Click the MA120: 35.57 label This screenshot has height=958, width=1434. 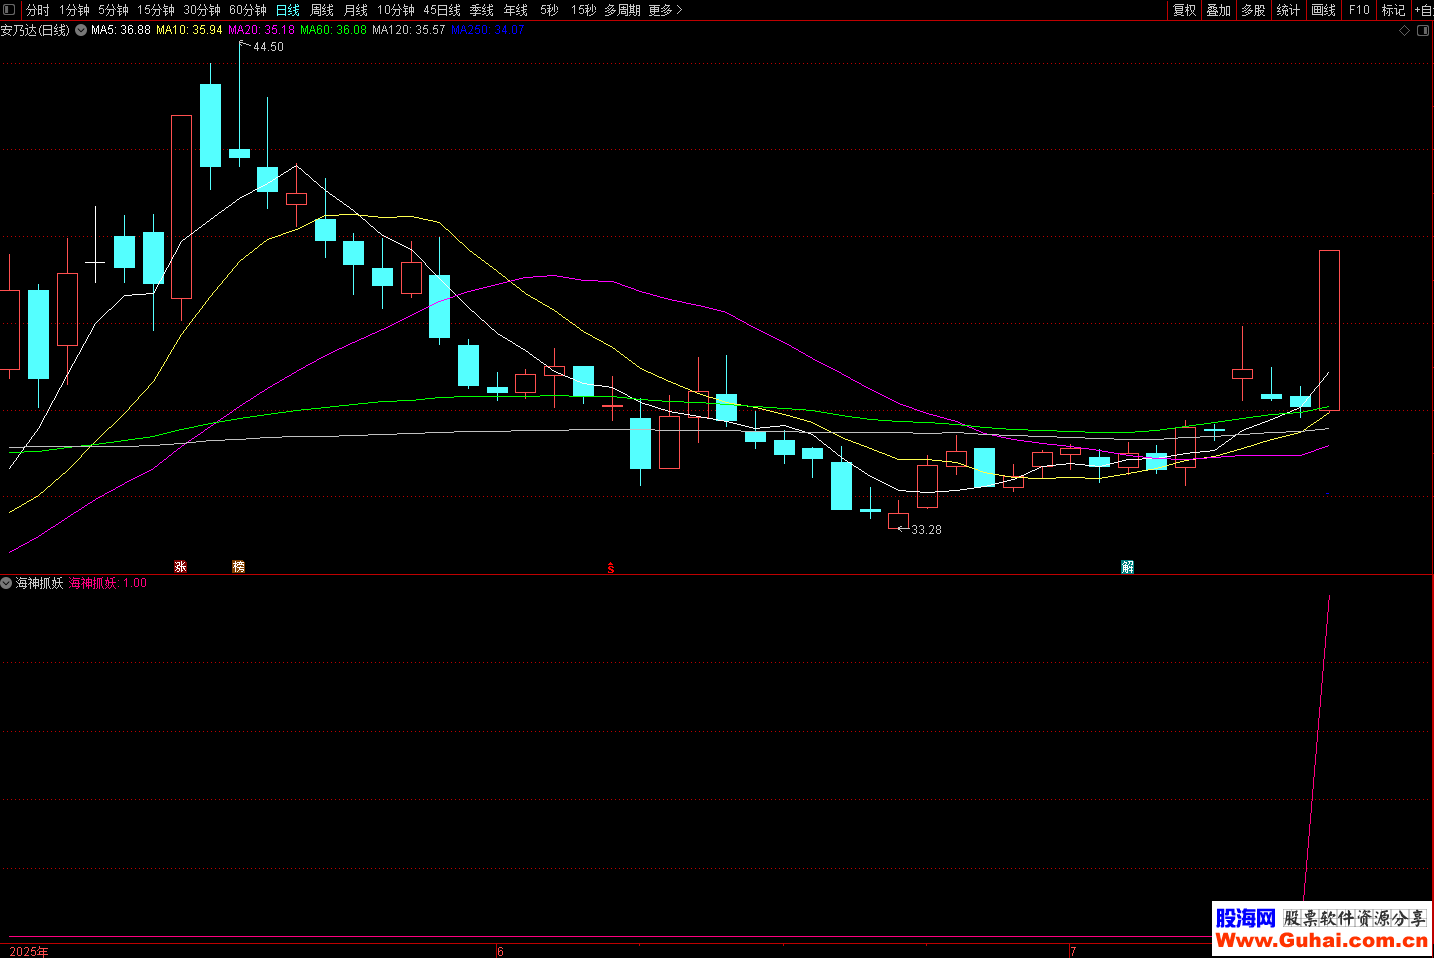click(409, 30)
